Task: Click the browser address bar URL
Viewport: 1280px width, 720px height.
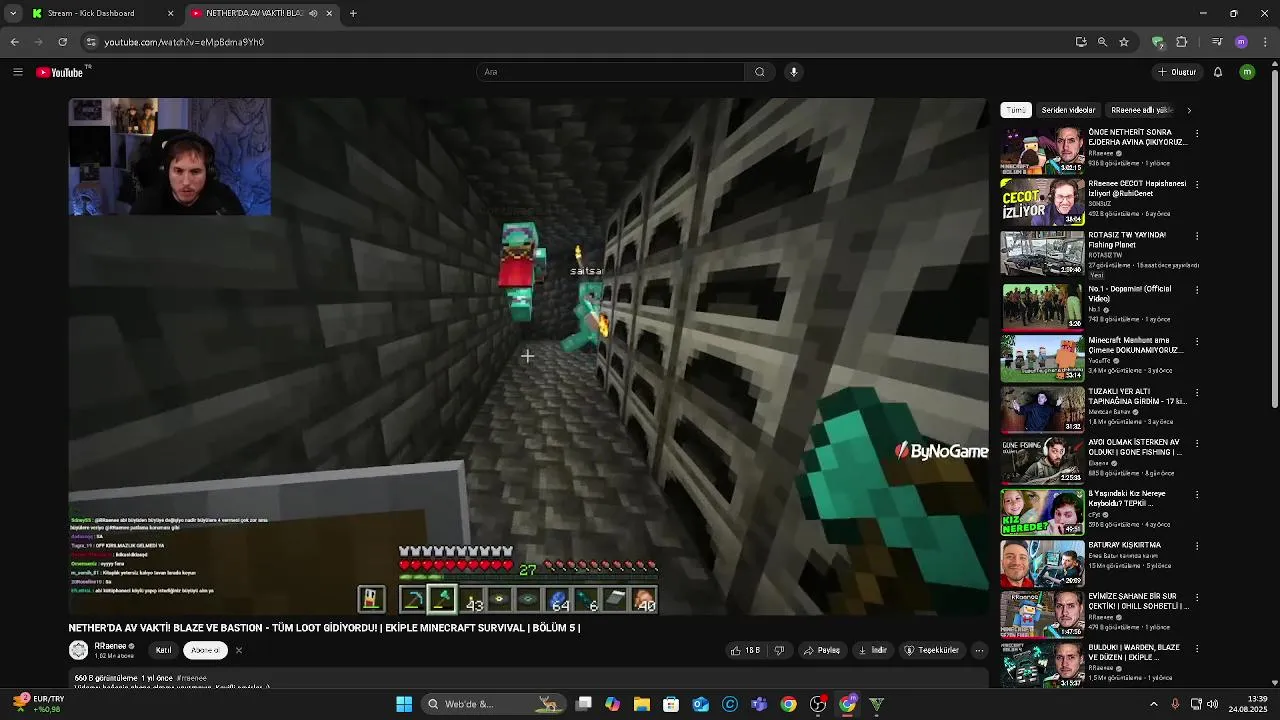Action: point(184,42)
